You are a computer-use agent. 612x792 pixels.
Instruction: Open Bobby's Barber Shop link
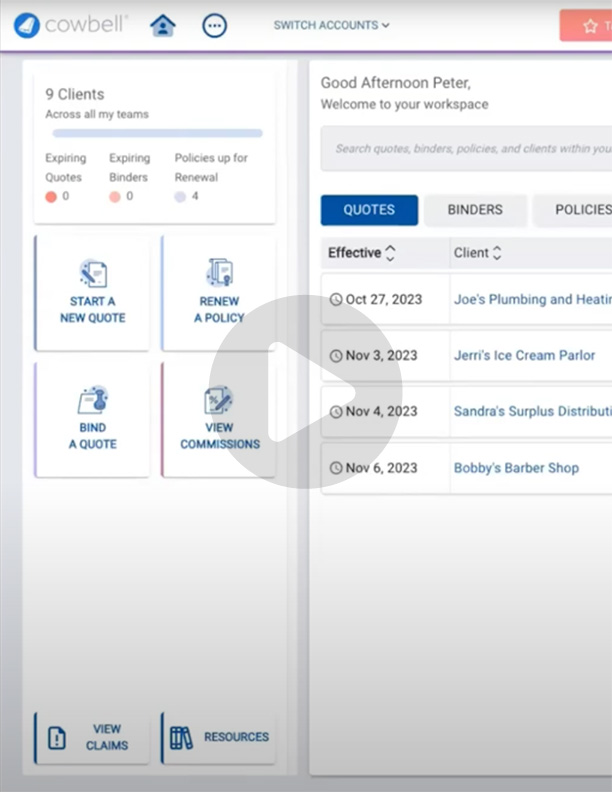tap(516, 468)
